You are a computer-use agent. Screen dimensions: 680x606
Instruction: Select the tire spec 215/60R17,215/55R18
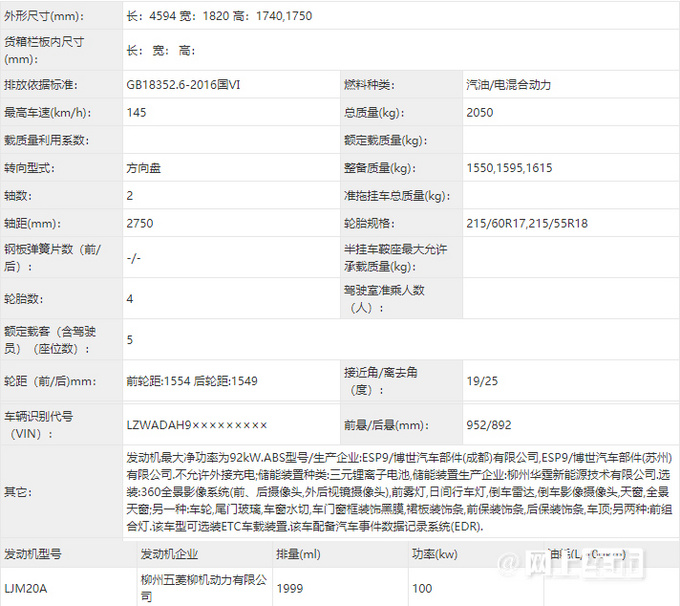[x=527, y=223]
